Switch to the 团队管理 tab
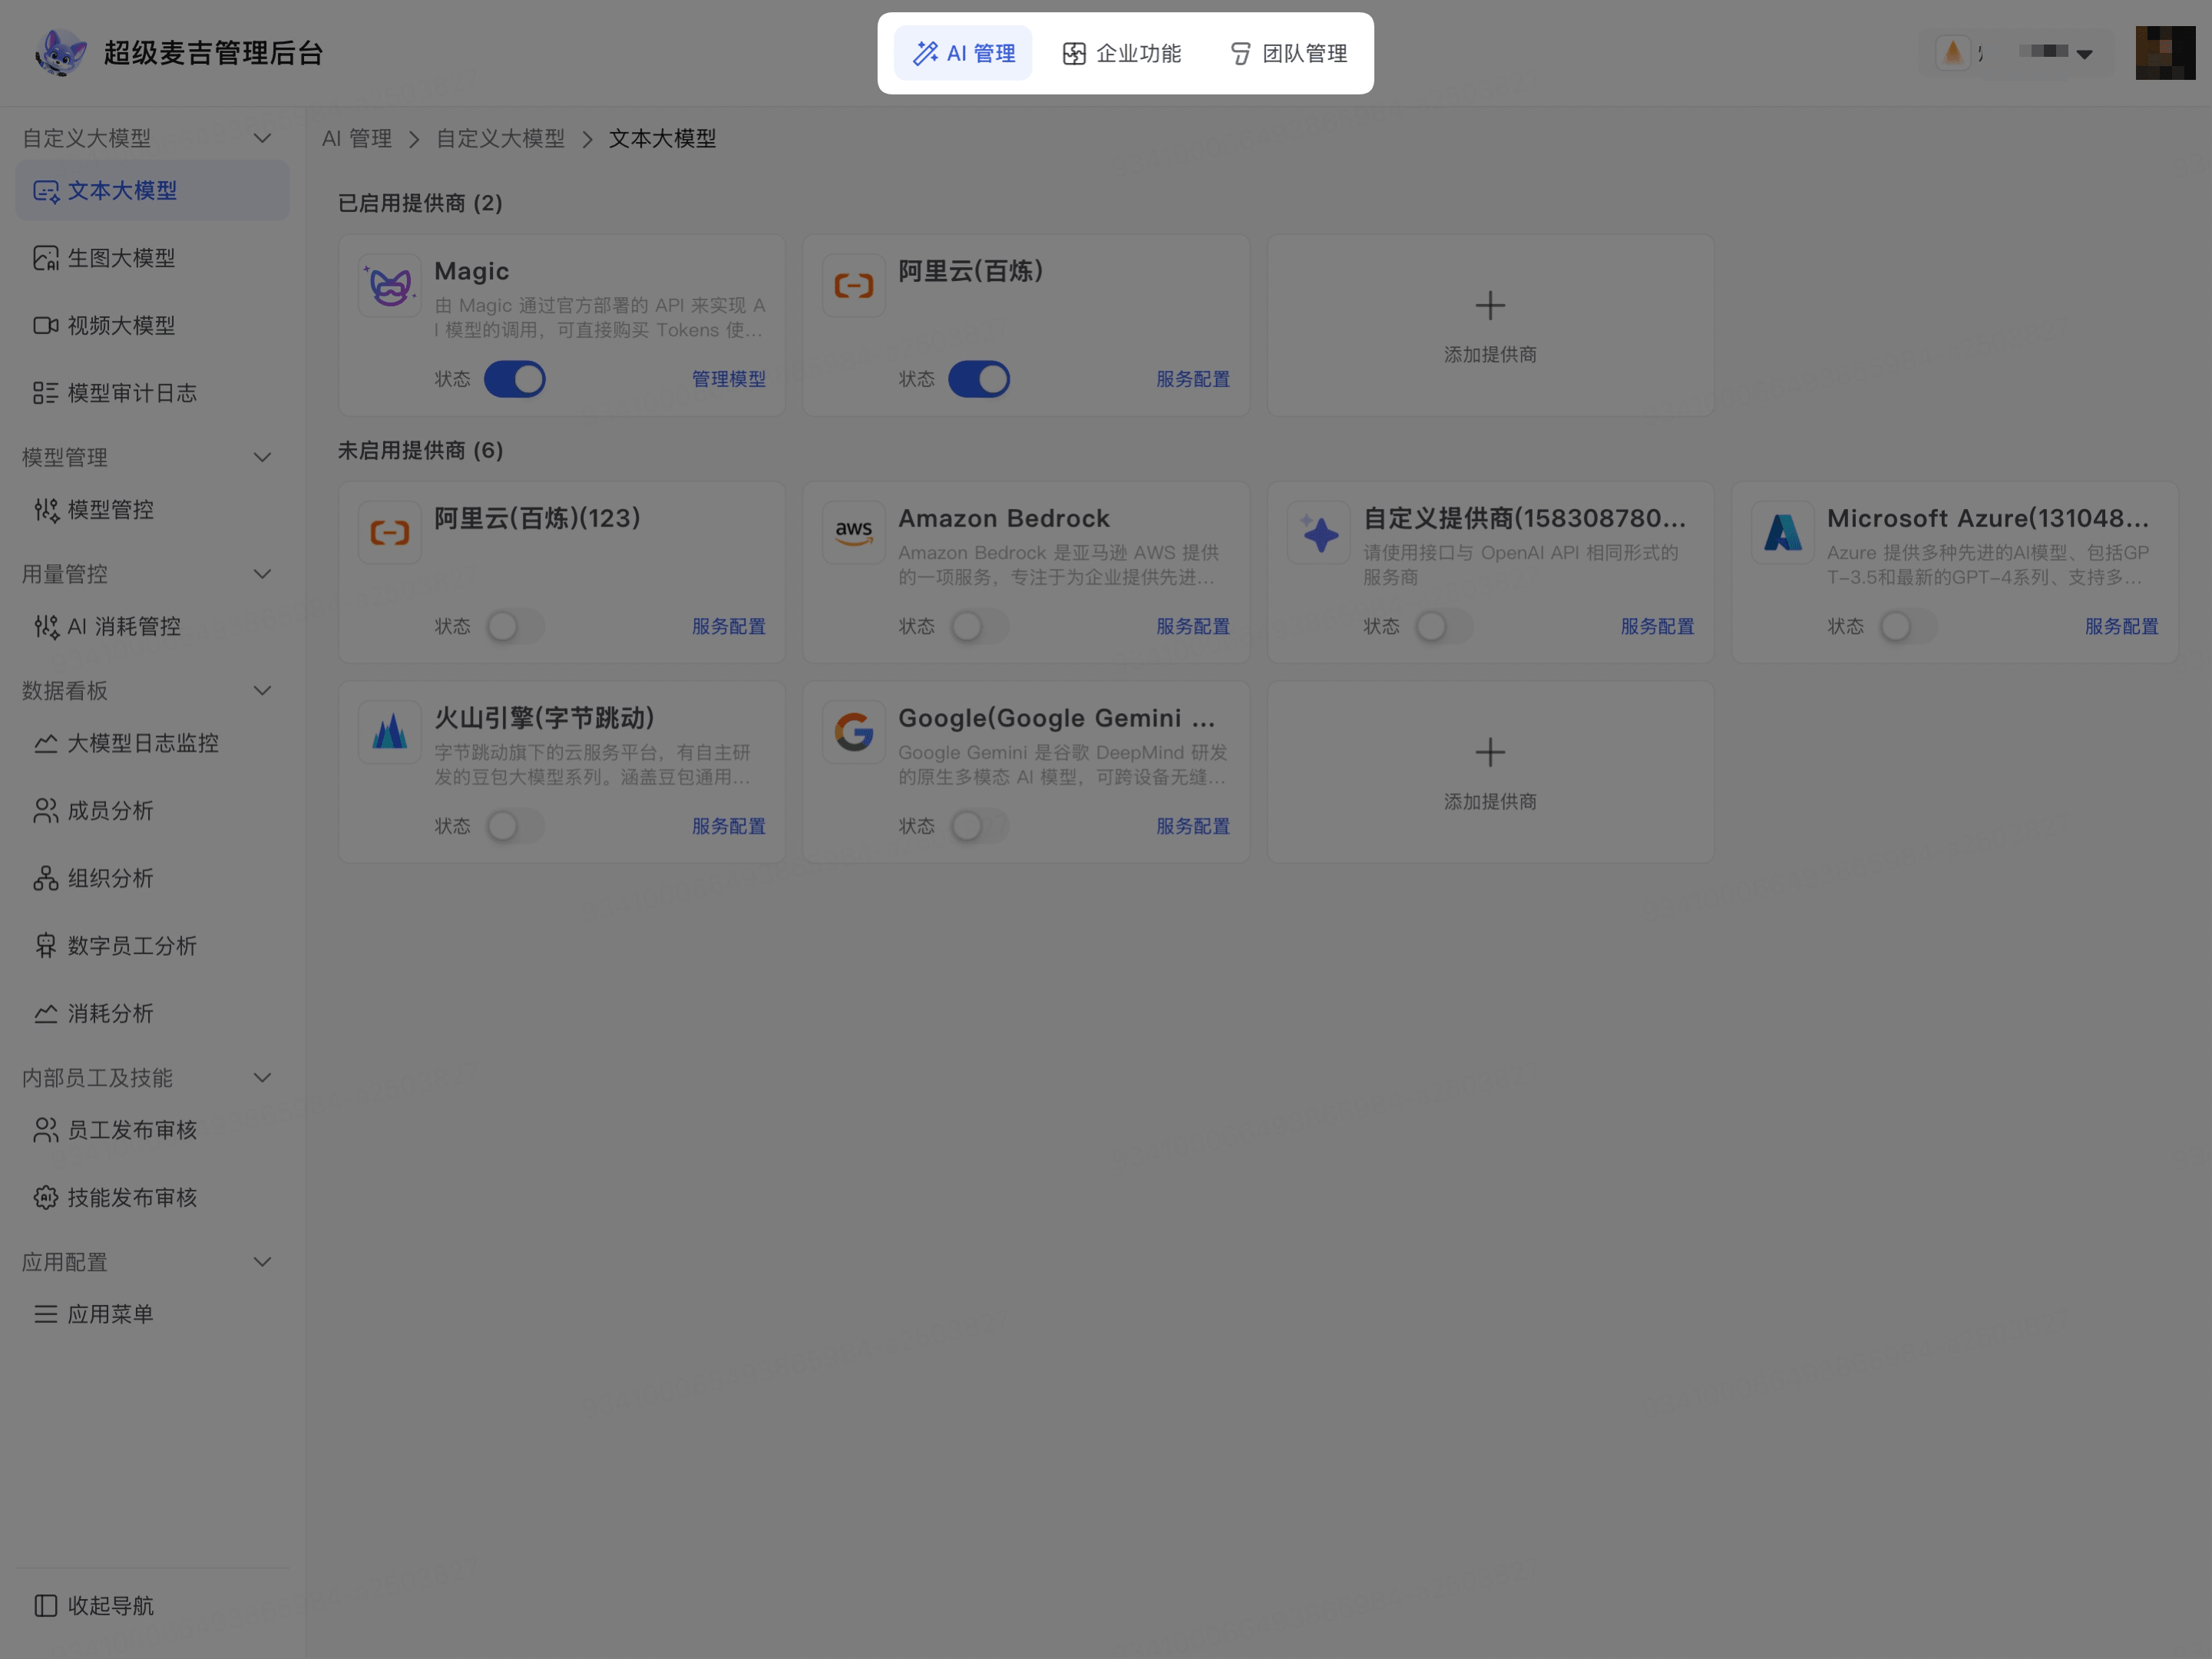Viewport: 2212px width, 1659px height. click(1288, 53)
